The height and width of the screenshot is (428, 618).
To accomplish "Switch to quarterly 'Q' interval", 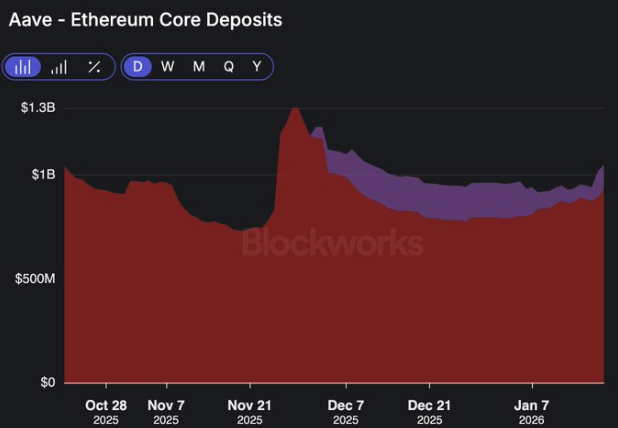I will (x=229, y=67).
